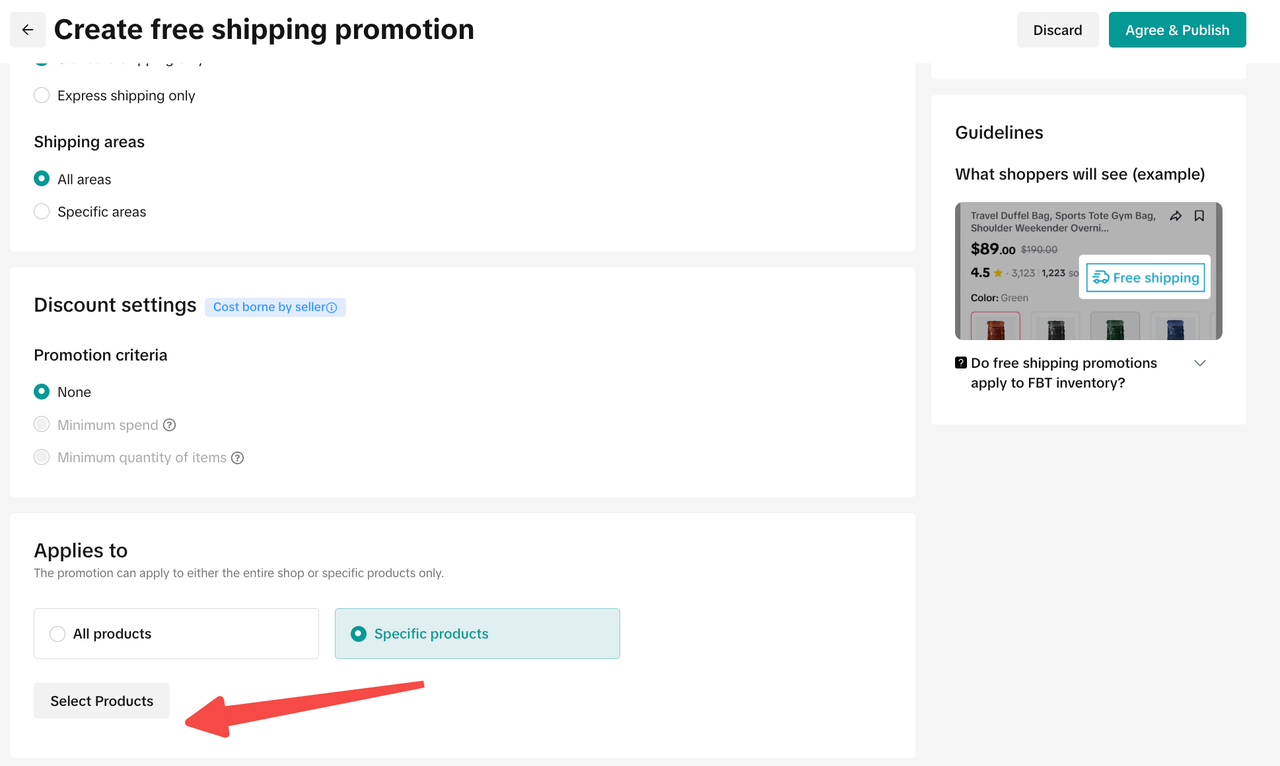Expand the FBT inventory question chevron
This screenshot has height=766, width=1280.
tap(1200, 363)
